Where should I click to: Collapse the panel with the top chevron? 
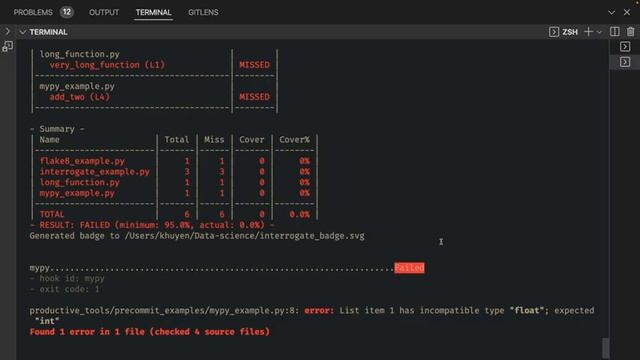(x=611, y=12)
